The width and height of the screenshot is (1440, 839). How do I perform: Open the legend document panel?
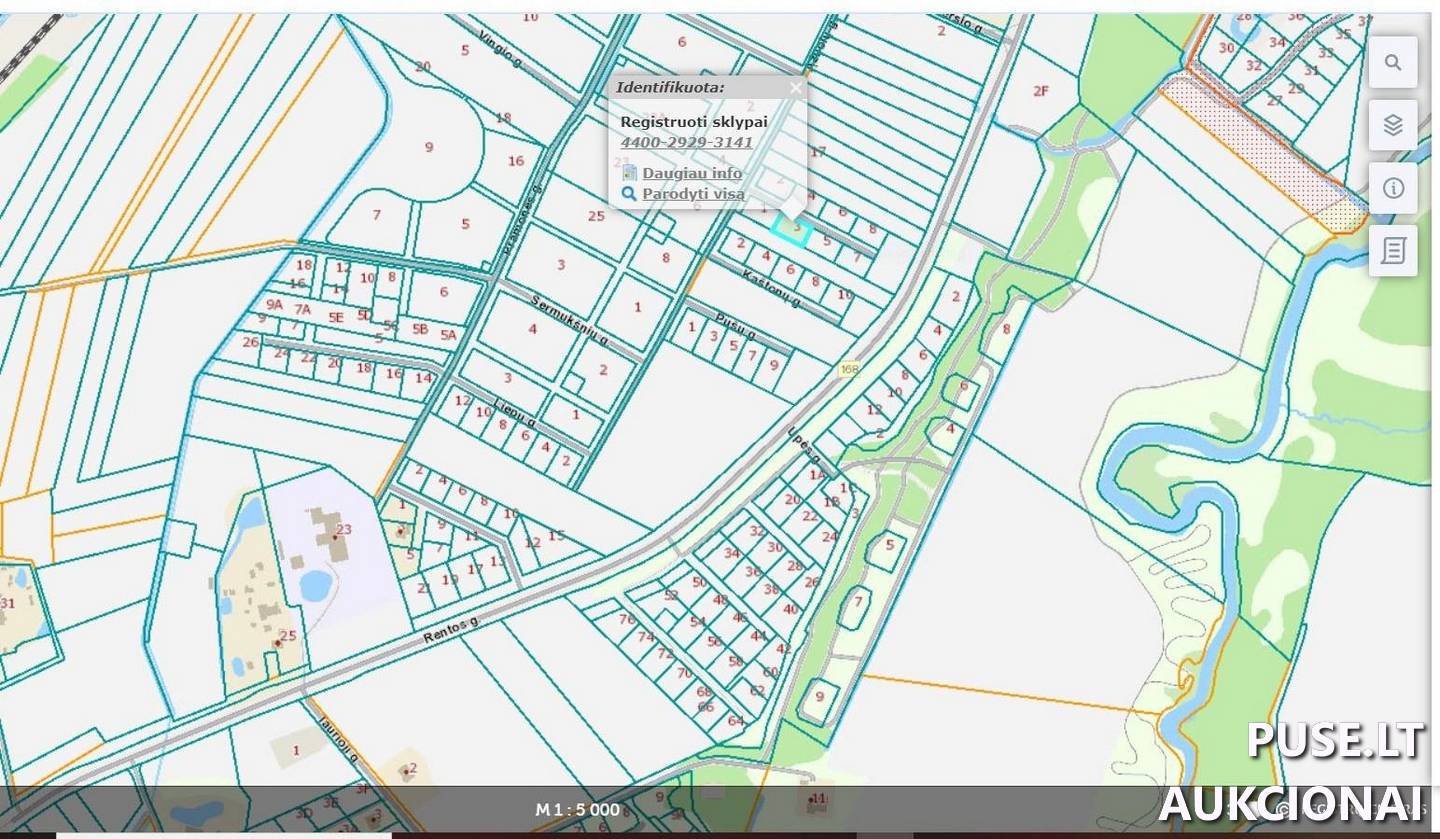tap(1393, 250)
